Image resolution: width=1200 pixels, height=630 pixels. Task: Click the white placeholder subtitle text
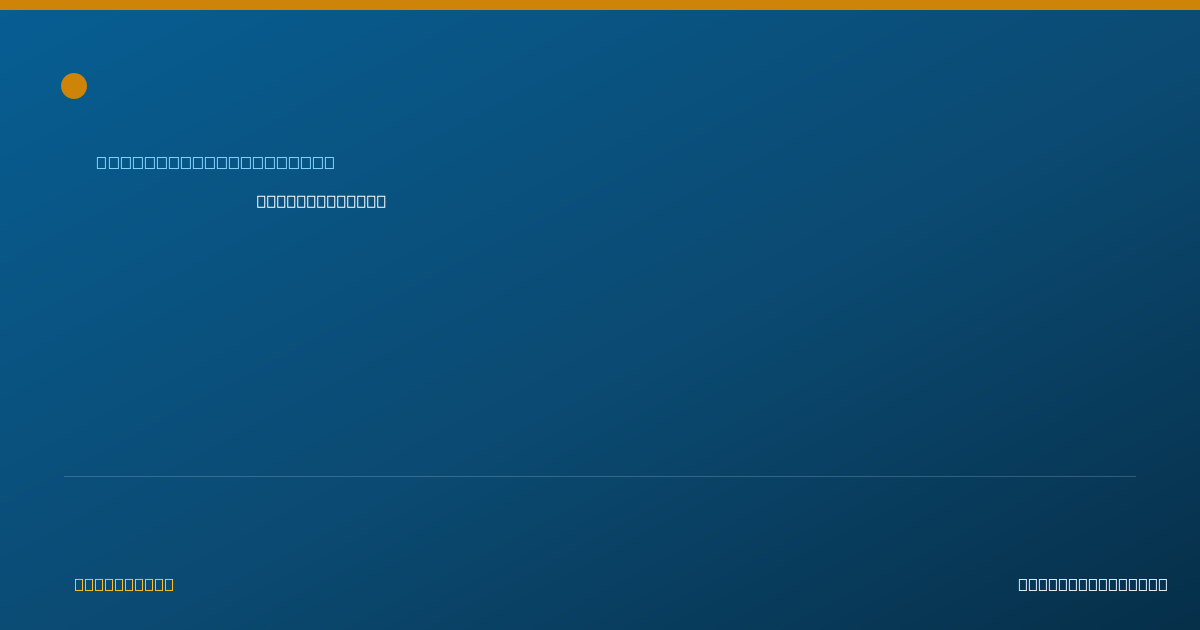pos(321,201)
